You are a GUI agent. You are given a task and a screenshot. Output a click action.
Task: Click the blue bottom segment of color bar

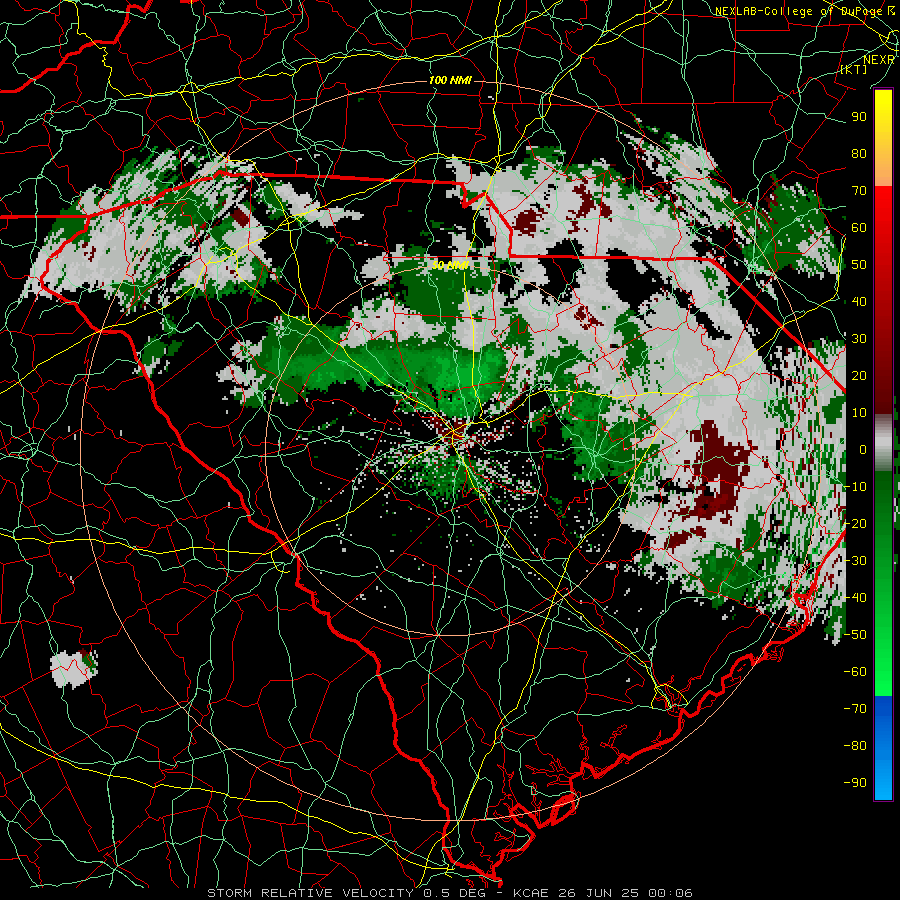click(x=883, y=748)
